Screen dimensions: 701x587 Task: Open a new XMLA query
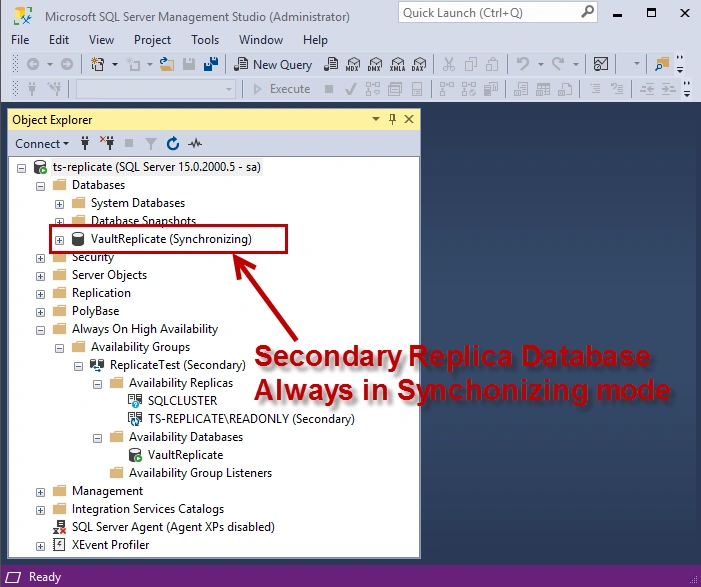tap(397, 64)
